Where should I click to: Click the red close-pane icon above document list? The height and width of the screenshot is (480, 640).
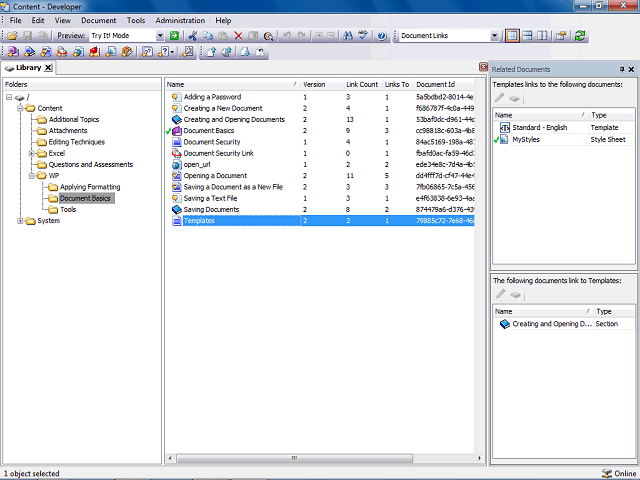(483, 67)
